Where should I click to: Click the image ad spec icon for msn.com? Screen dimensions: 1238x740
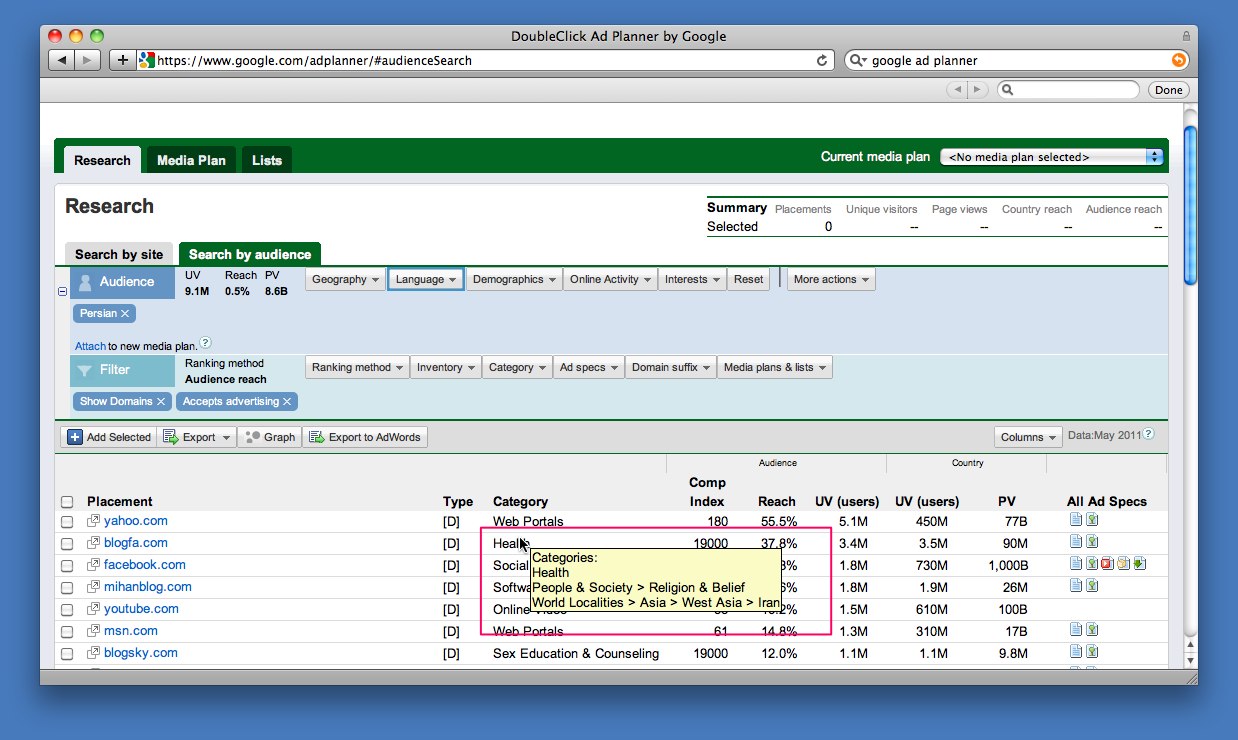point(1092,630)
